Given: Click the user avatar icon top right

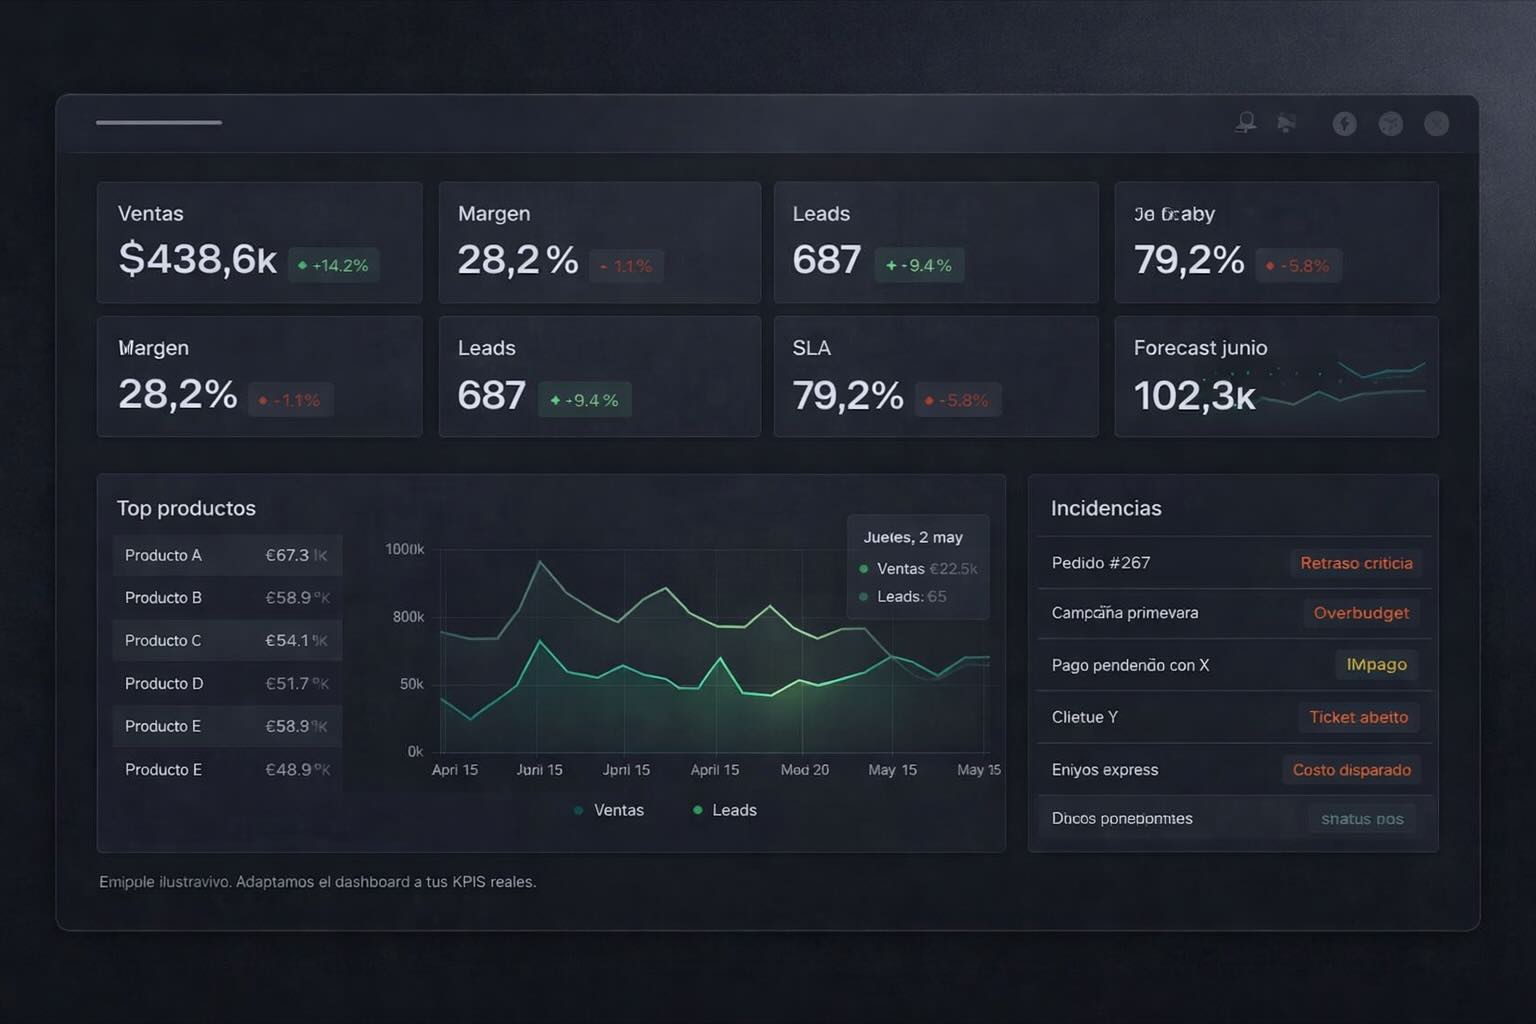Looking at the screenshot, I should pos(1437,123).
